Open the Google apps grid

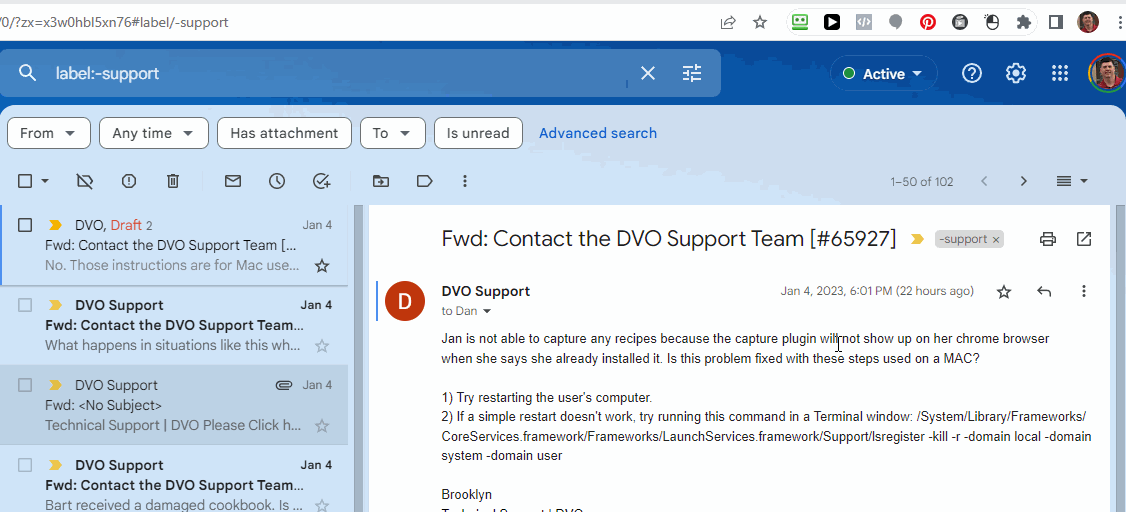pos(1059,73)
